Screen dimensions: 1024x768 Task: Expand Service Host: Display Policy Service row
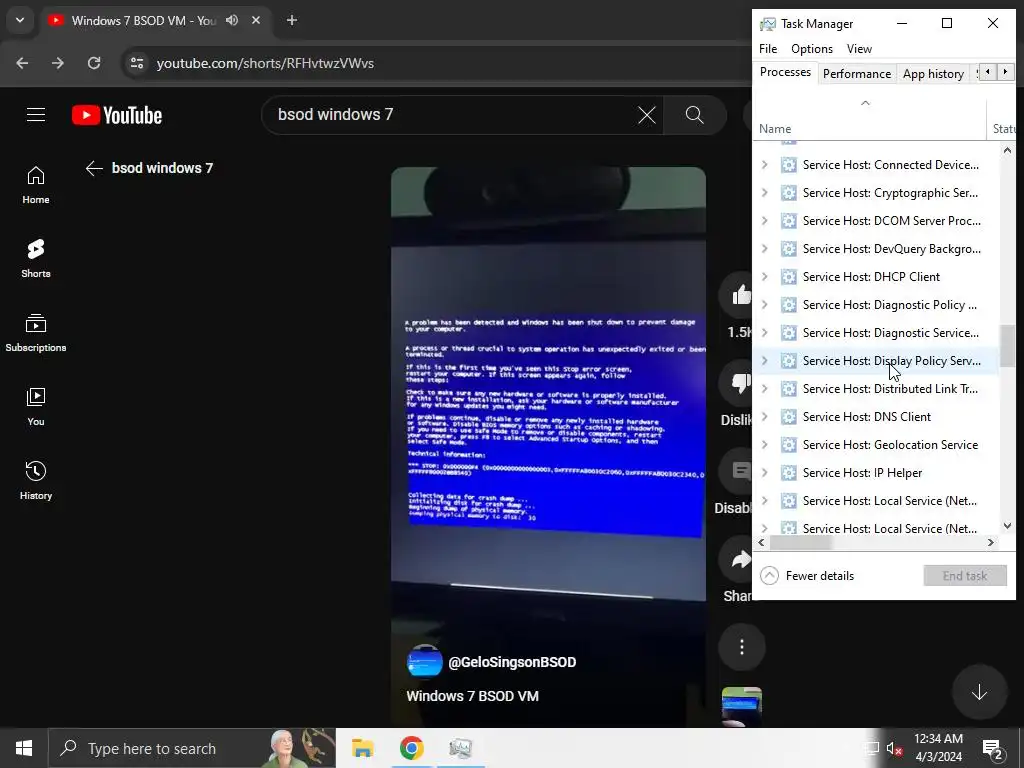[x=765, y=360]
